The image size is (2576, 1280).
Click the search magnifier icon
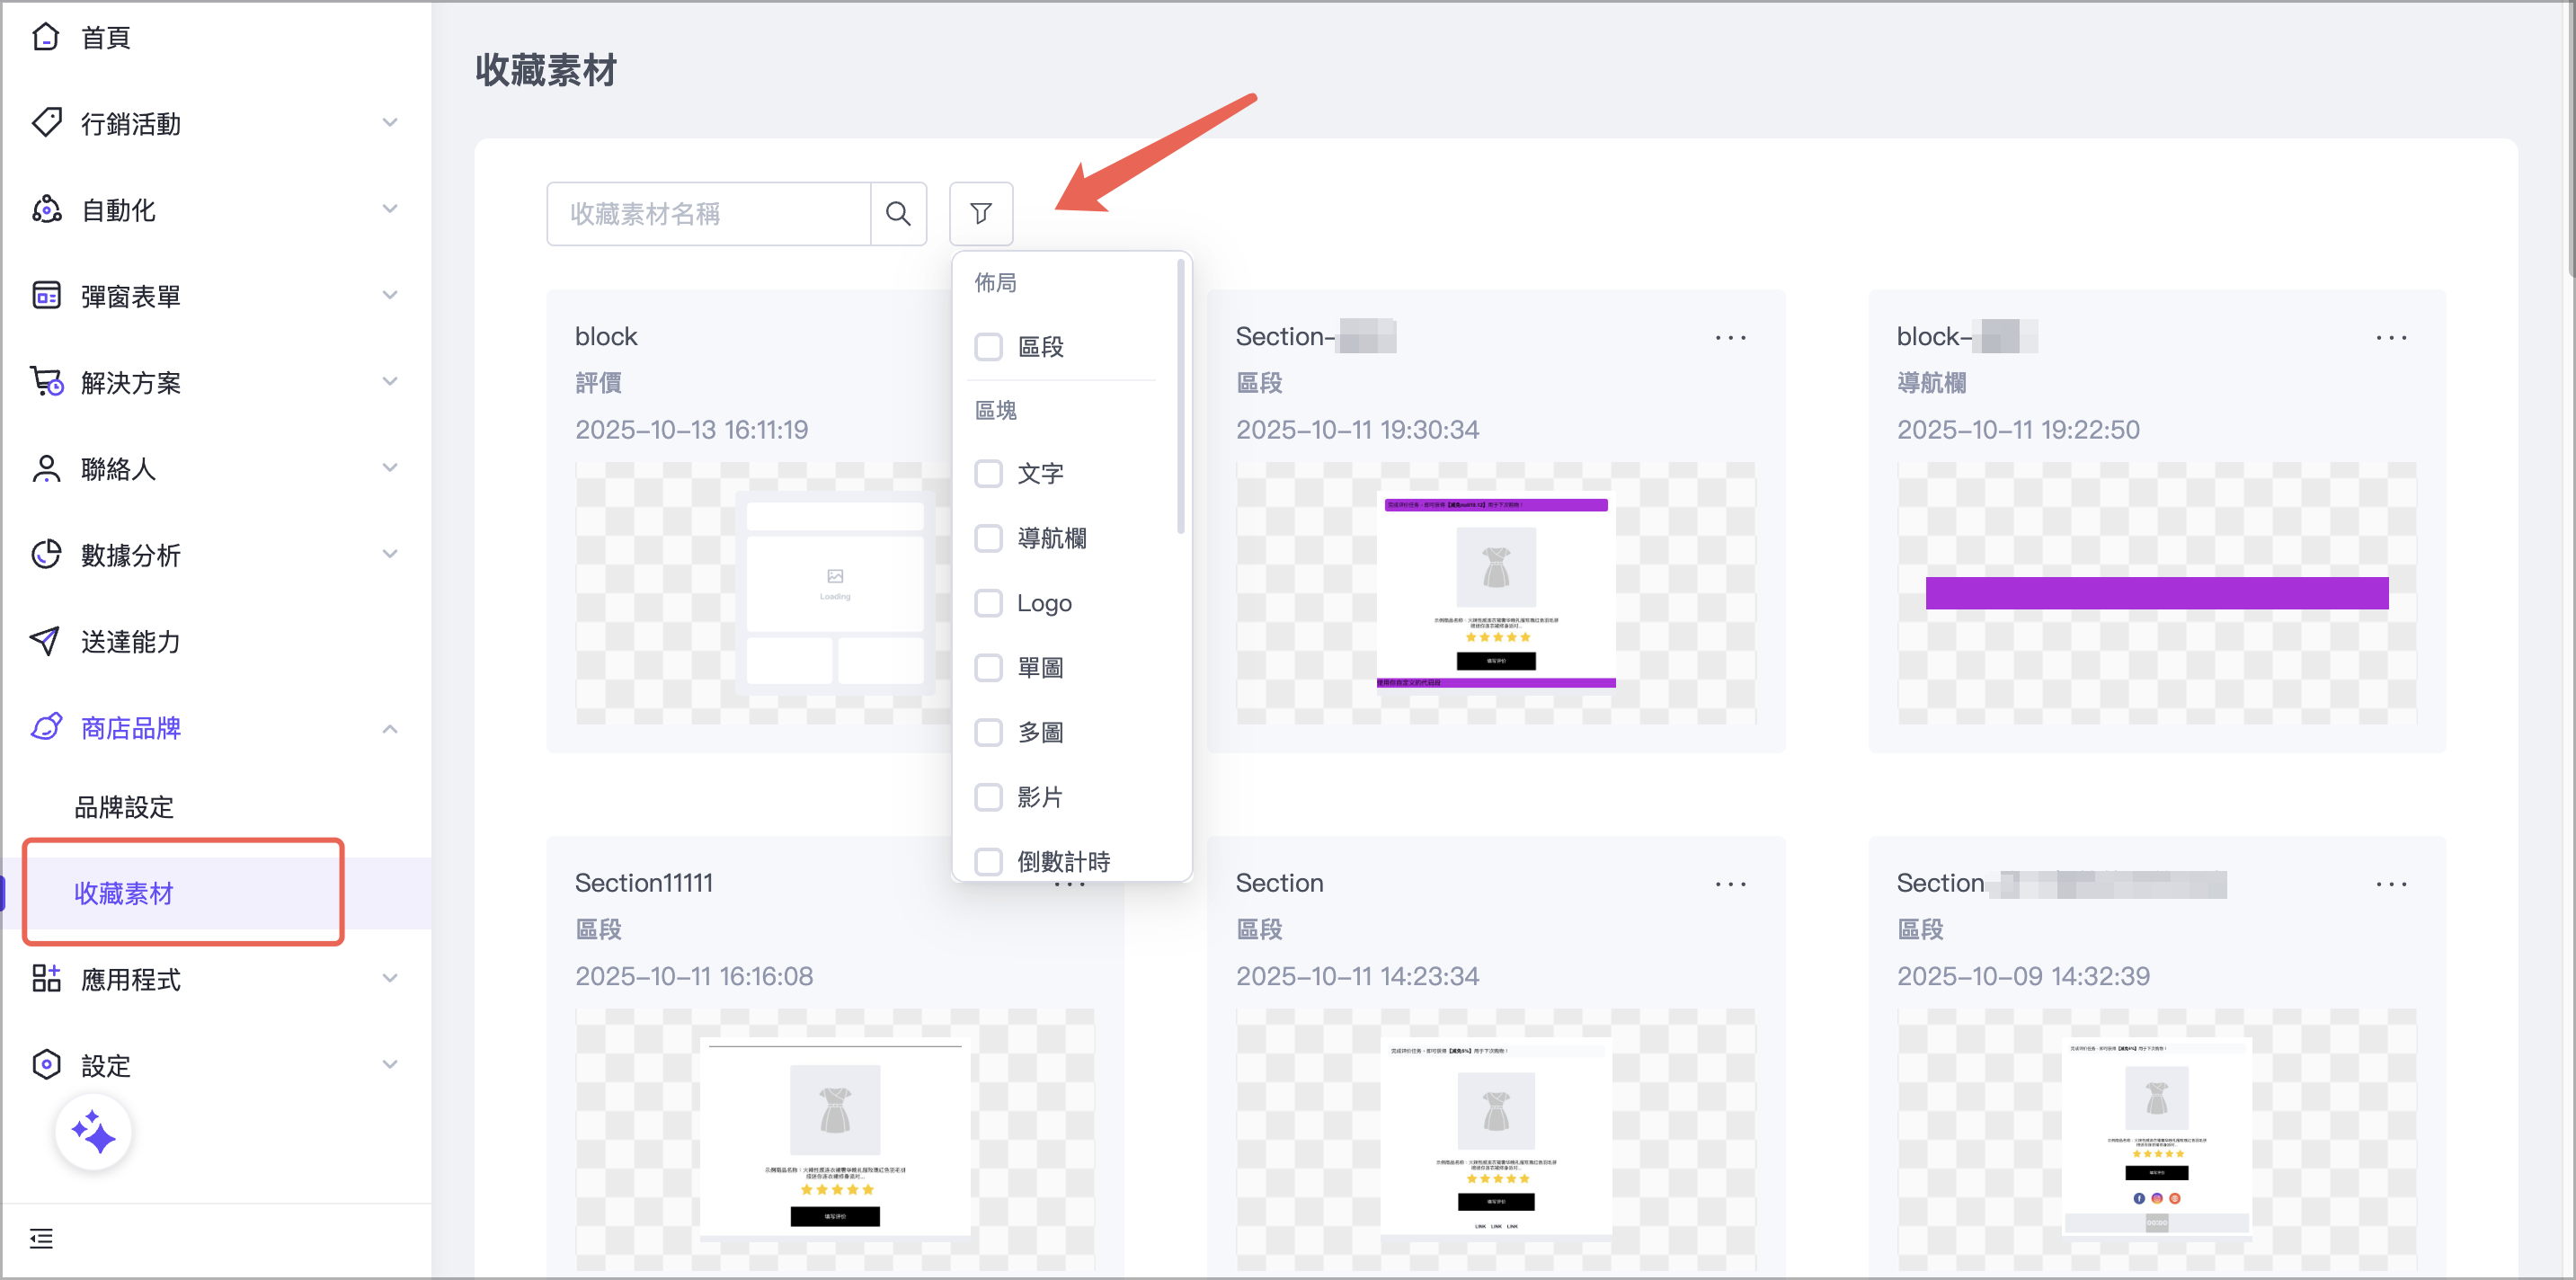pyautogui.click(x=898, y=213)
